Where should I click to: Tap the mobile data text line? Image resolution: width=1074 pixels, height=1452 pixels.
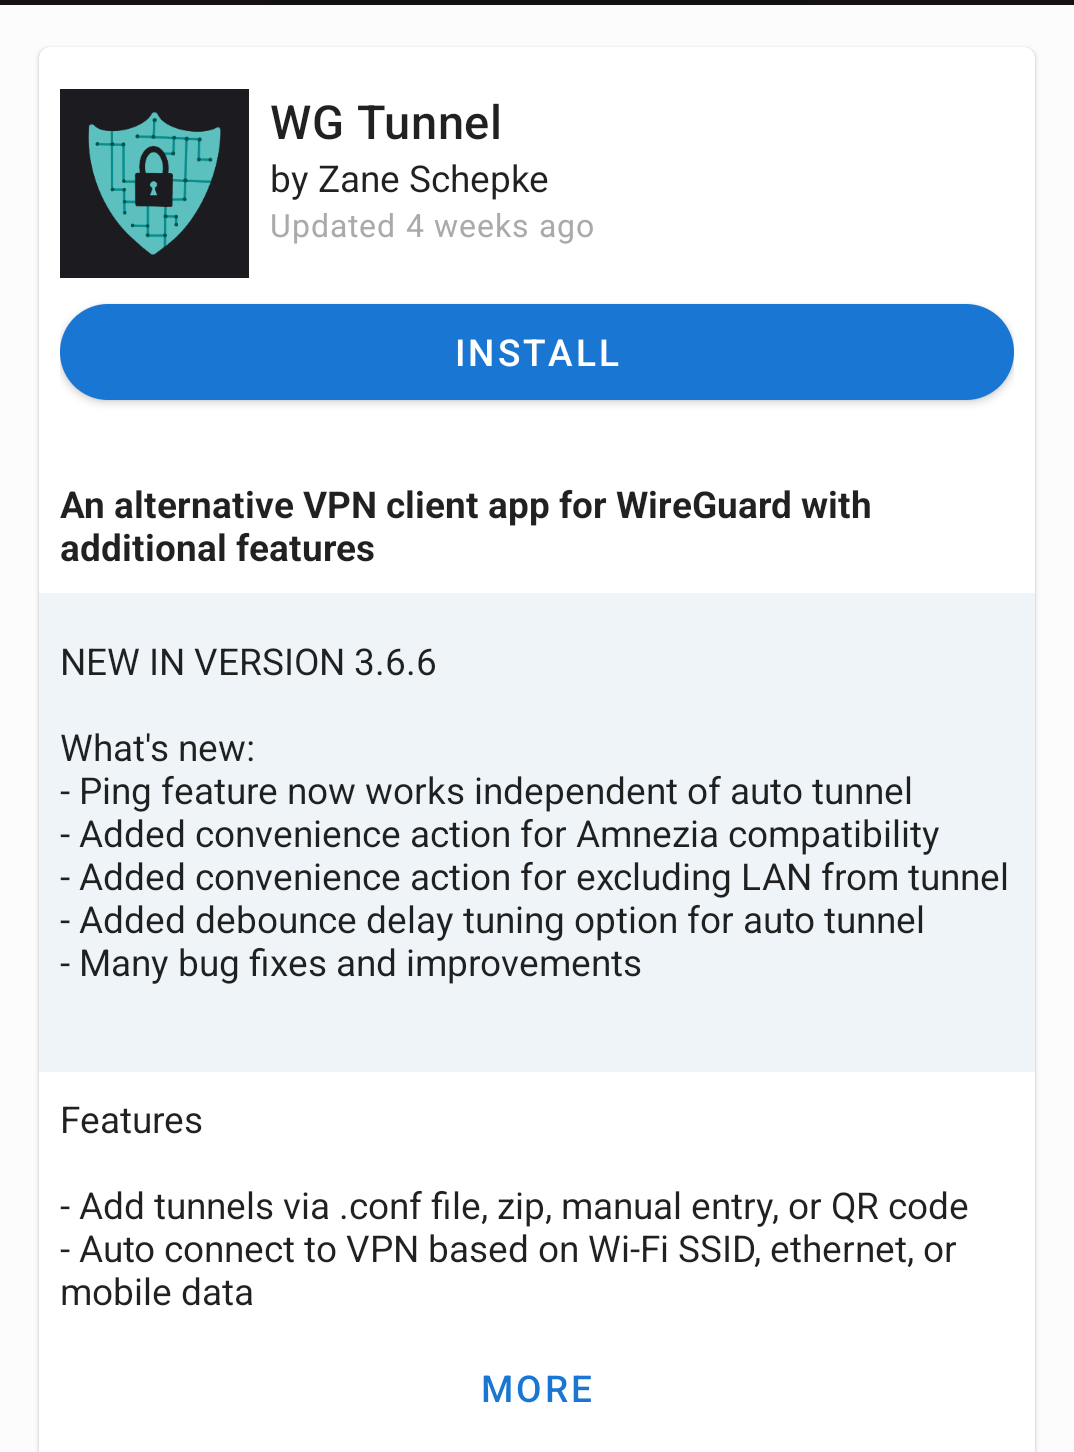pyautogui.click(x=157, y=1293)
